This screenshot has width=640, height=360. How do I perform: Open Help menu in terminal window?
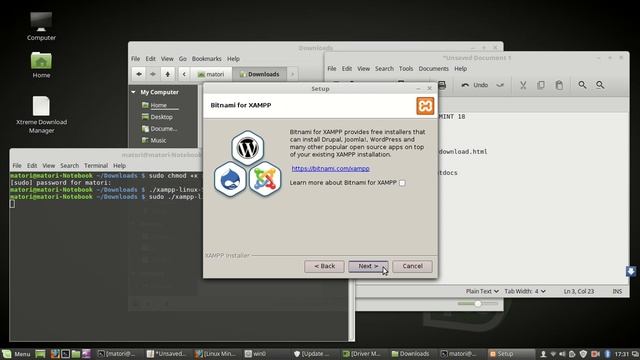tap(119, 166)
